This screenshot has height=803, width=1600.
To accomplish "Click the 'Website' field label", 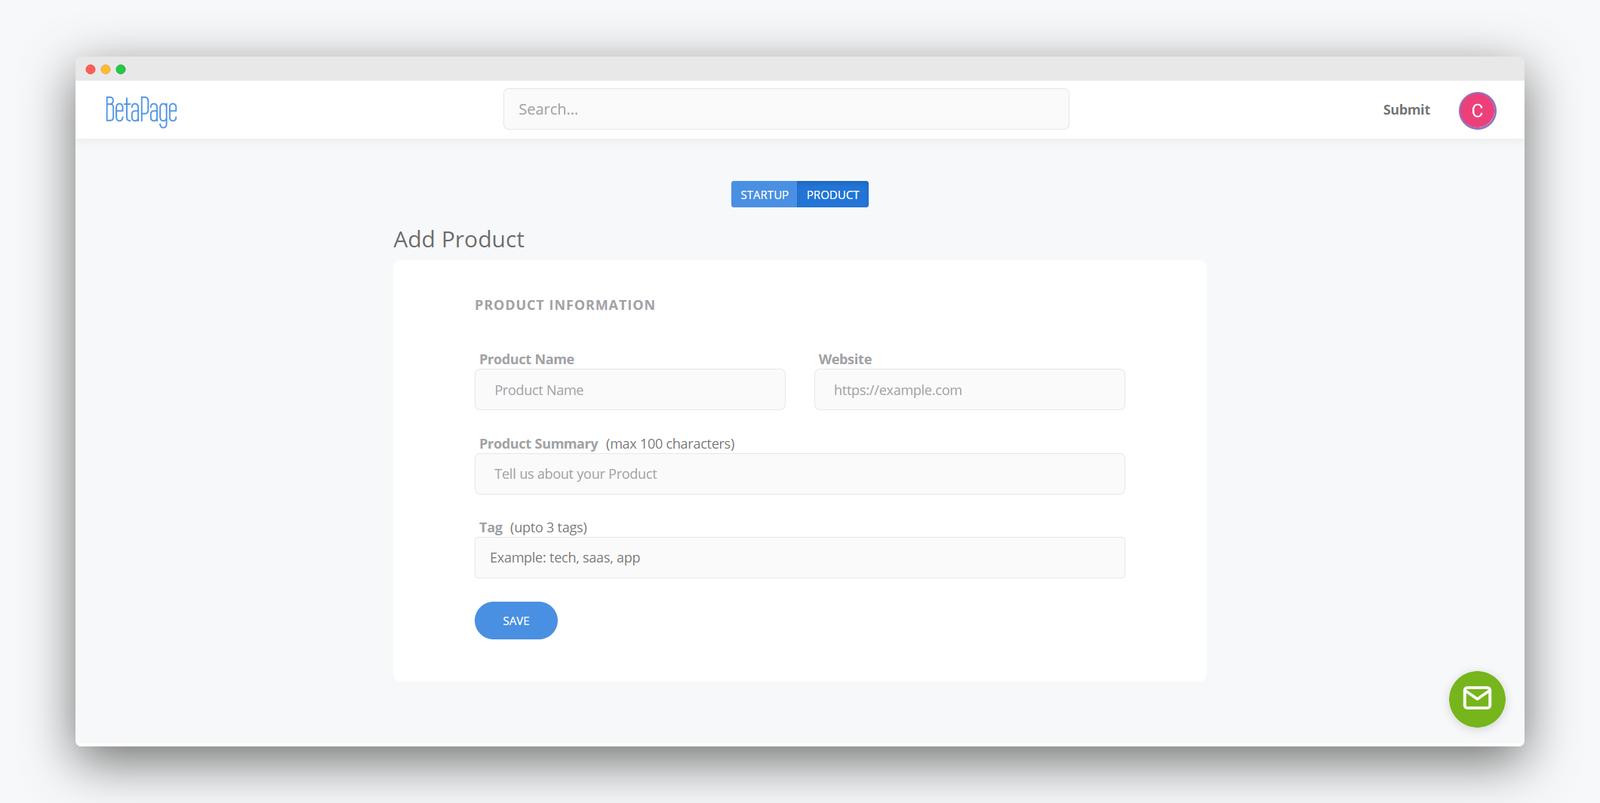I will pos(845,359).
